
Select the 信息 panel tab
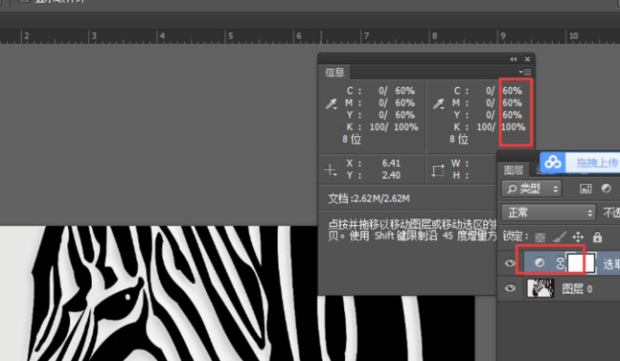coord(335,72)
